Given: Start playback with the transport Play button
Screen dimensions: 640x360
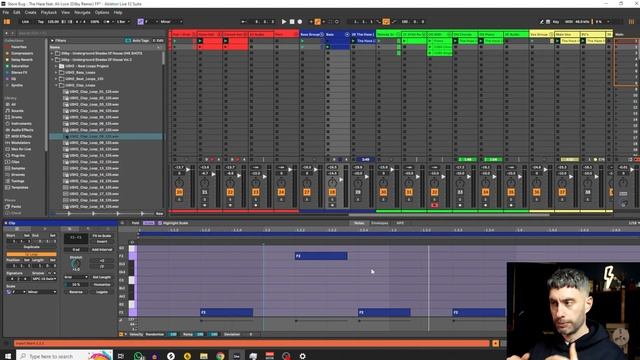Looking at the screenshot, I should point(284,22).
